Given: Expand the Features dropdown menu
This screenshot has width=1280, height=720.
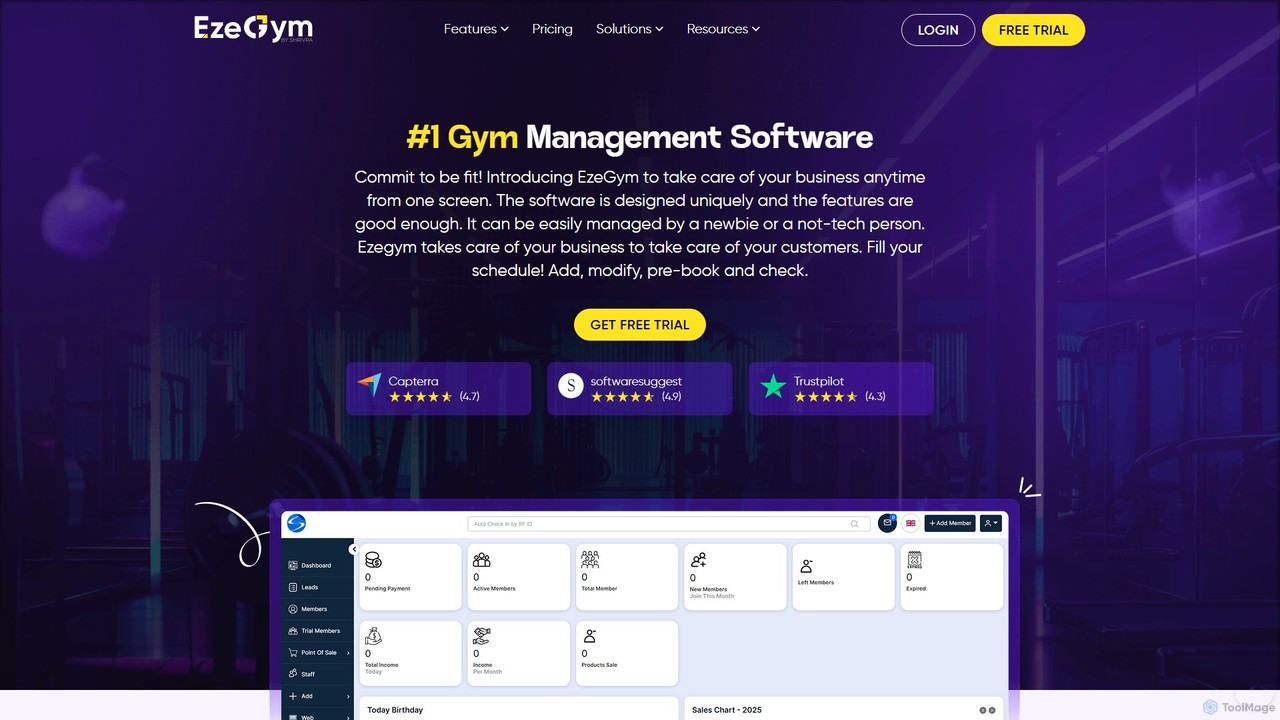Looking at the screenshot, I should [476, 29].
